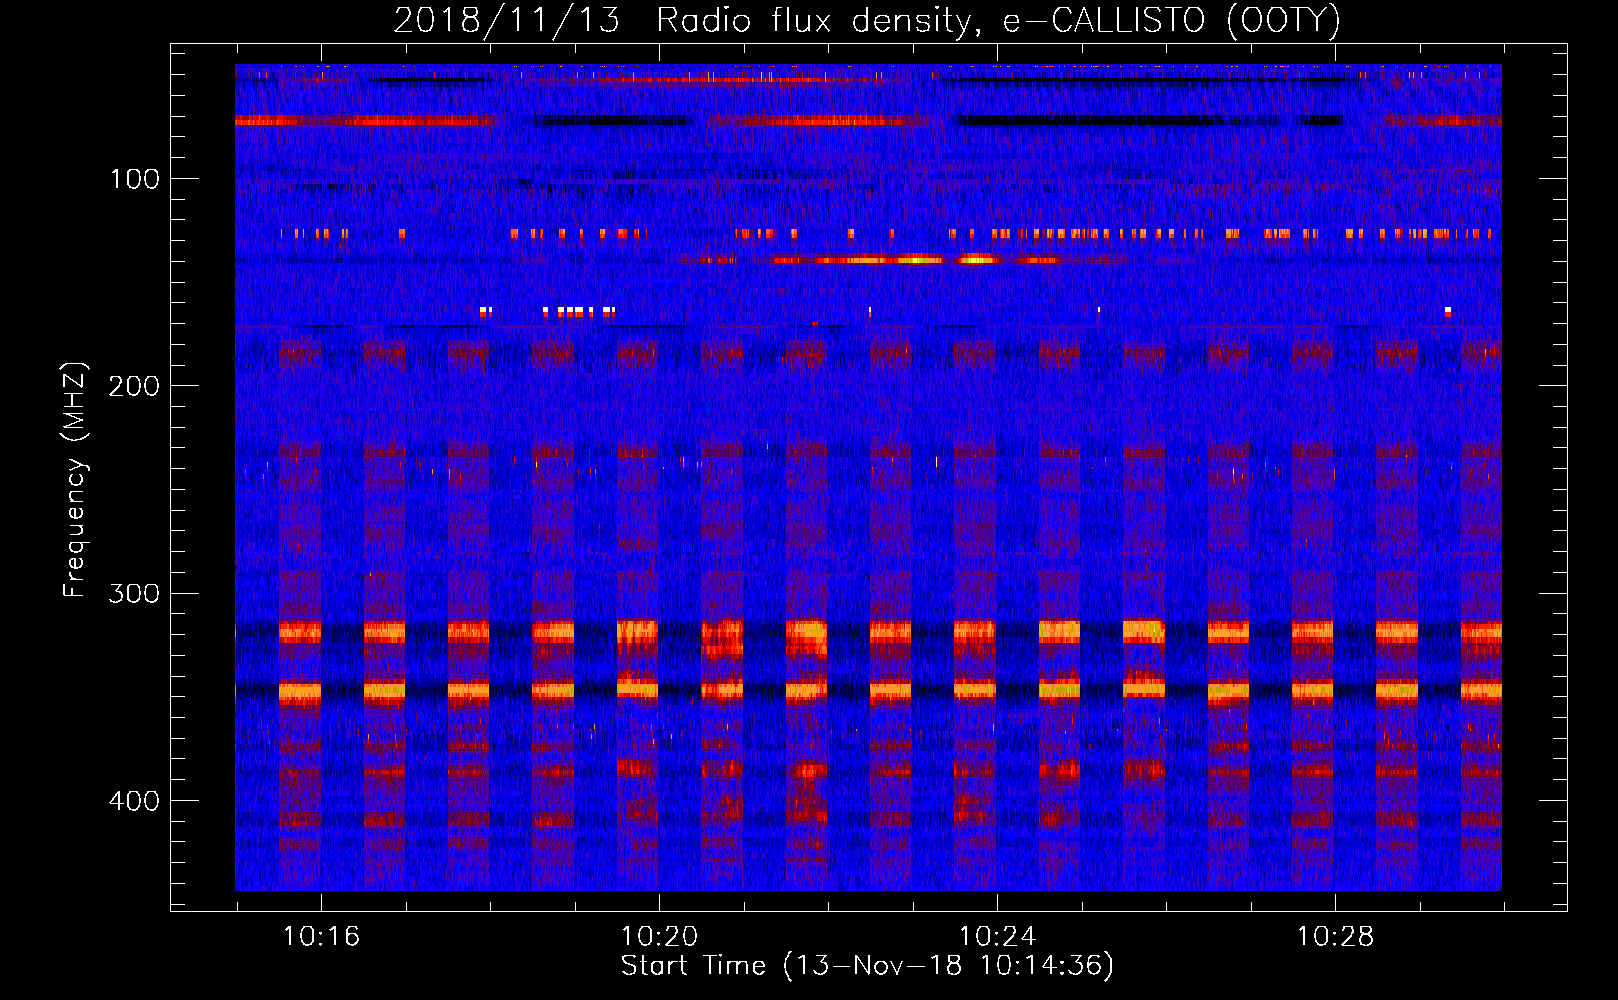The image size is (1618, 1000).
Task: Click the 10:24 time tick label
Action: (997, 937)
